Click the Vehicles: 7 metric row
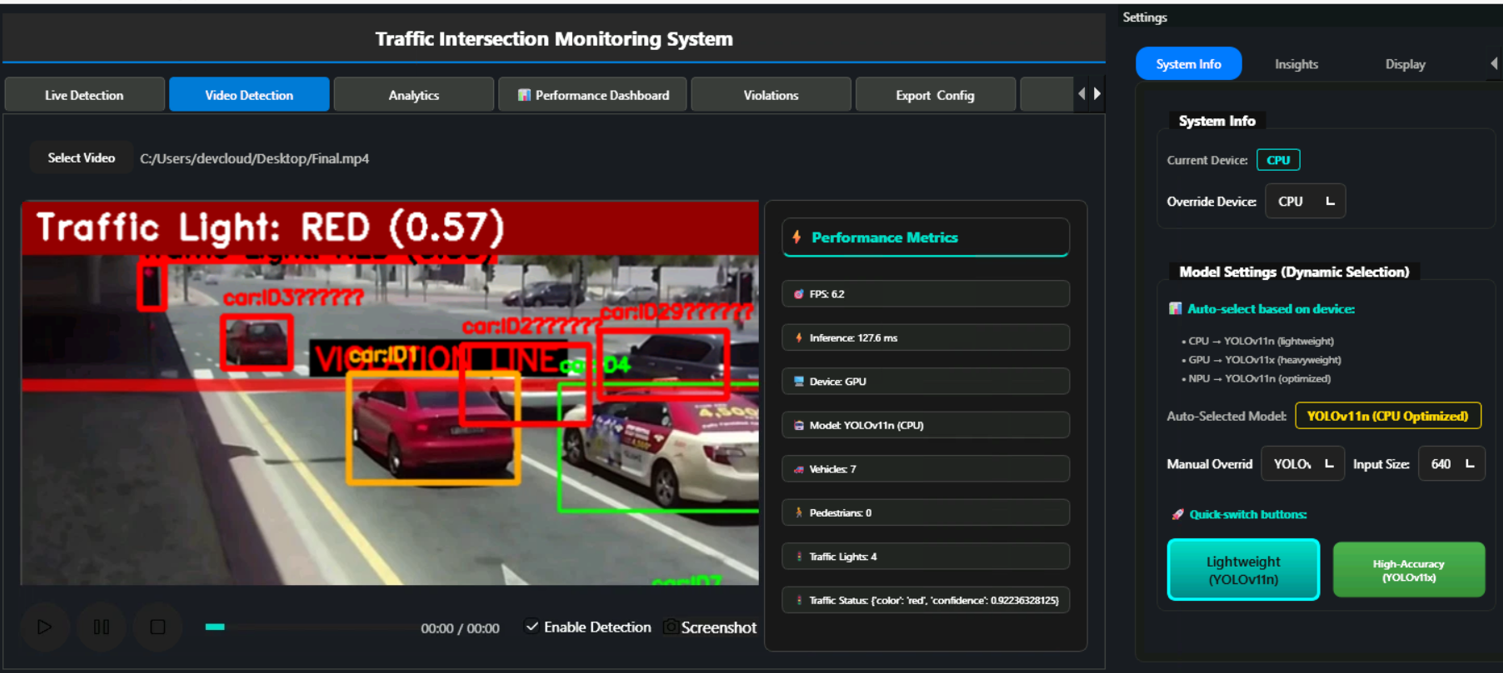Screen dimensions: 1503x673 [x=926, y=469]
